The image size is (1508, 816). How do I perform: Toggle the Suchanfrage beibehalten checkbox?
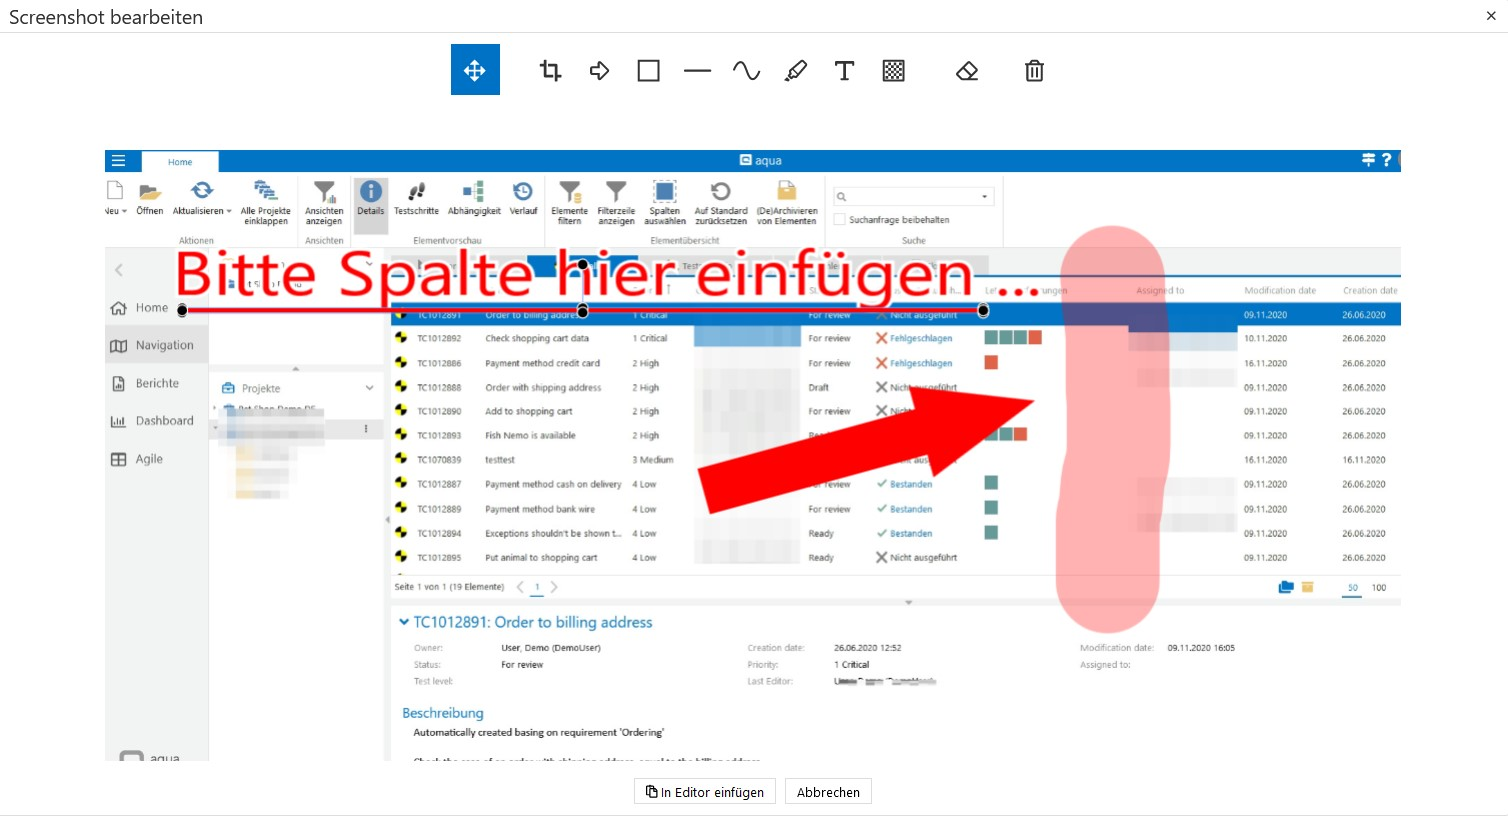[x=840, y=220]
